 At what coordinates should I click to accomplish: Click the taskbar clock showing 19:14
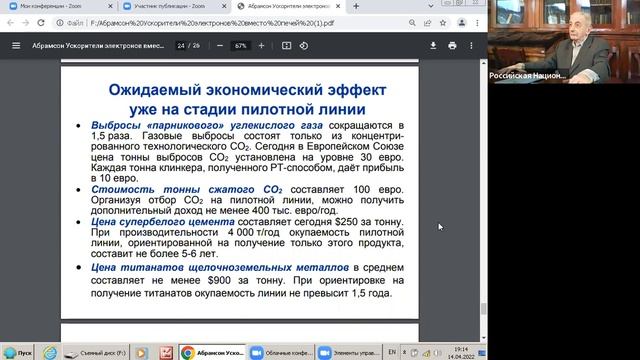pos(461,353)
